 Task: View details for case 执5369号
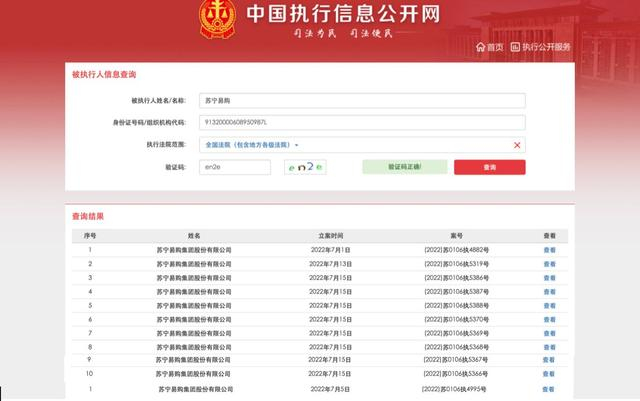click(549, 333)
